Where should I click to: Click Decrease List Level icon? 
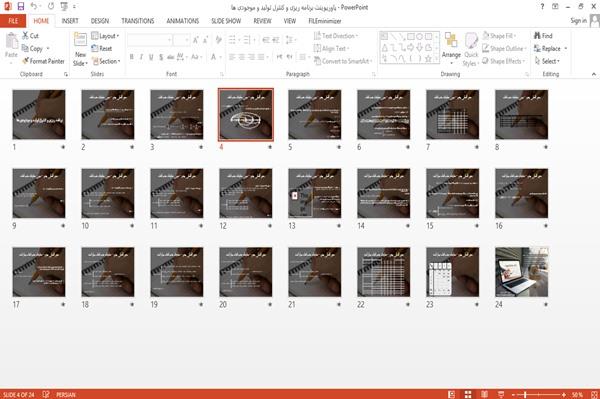coord(266,40)
